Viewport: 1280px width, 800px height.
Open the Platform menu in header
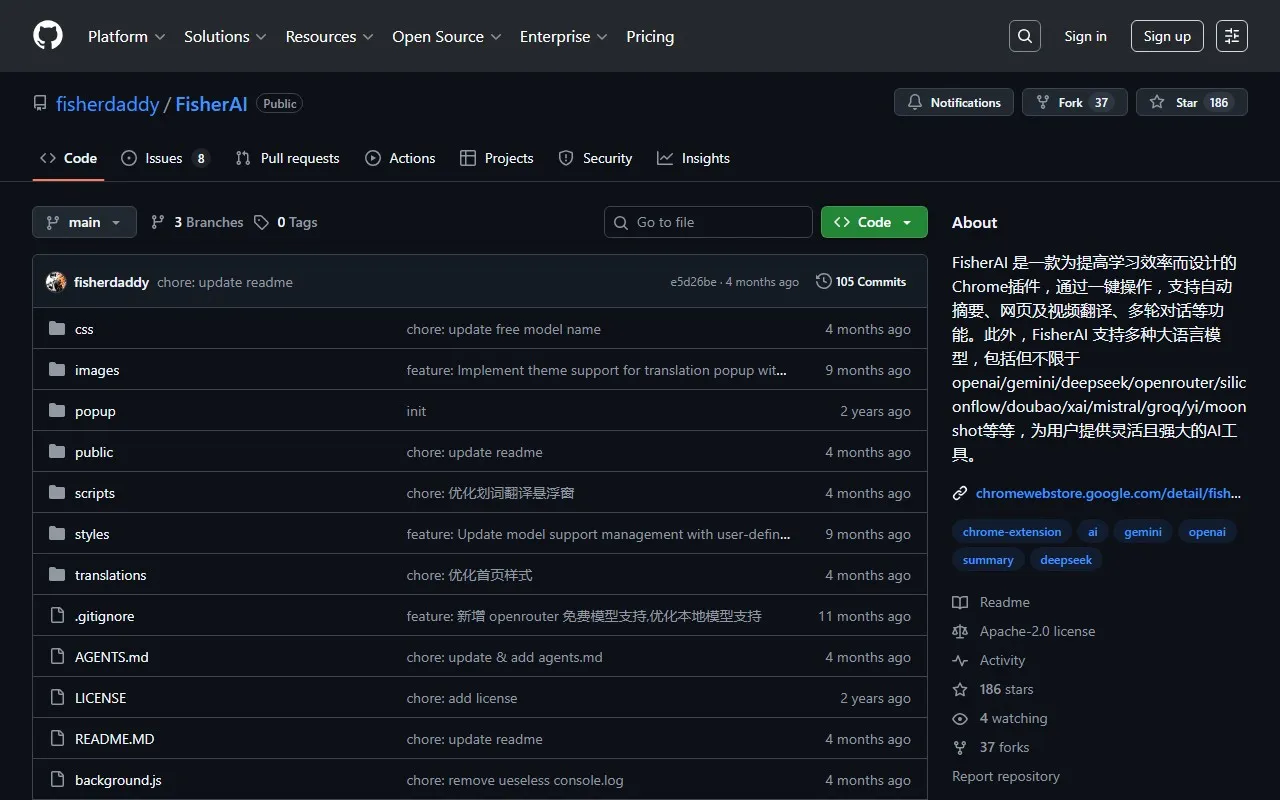(x=126, y=36)
